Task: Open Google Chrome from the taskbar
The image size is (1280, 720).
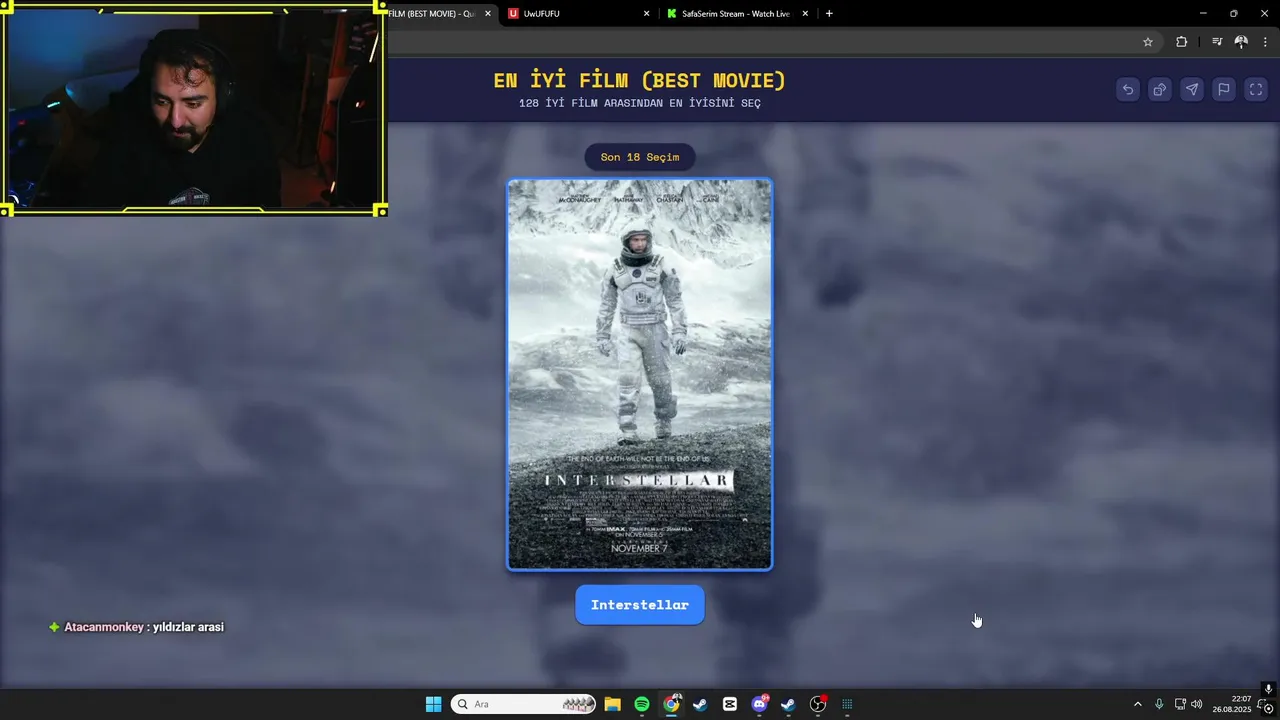Action: tap(671, 704)
